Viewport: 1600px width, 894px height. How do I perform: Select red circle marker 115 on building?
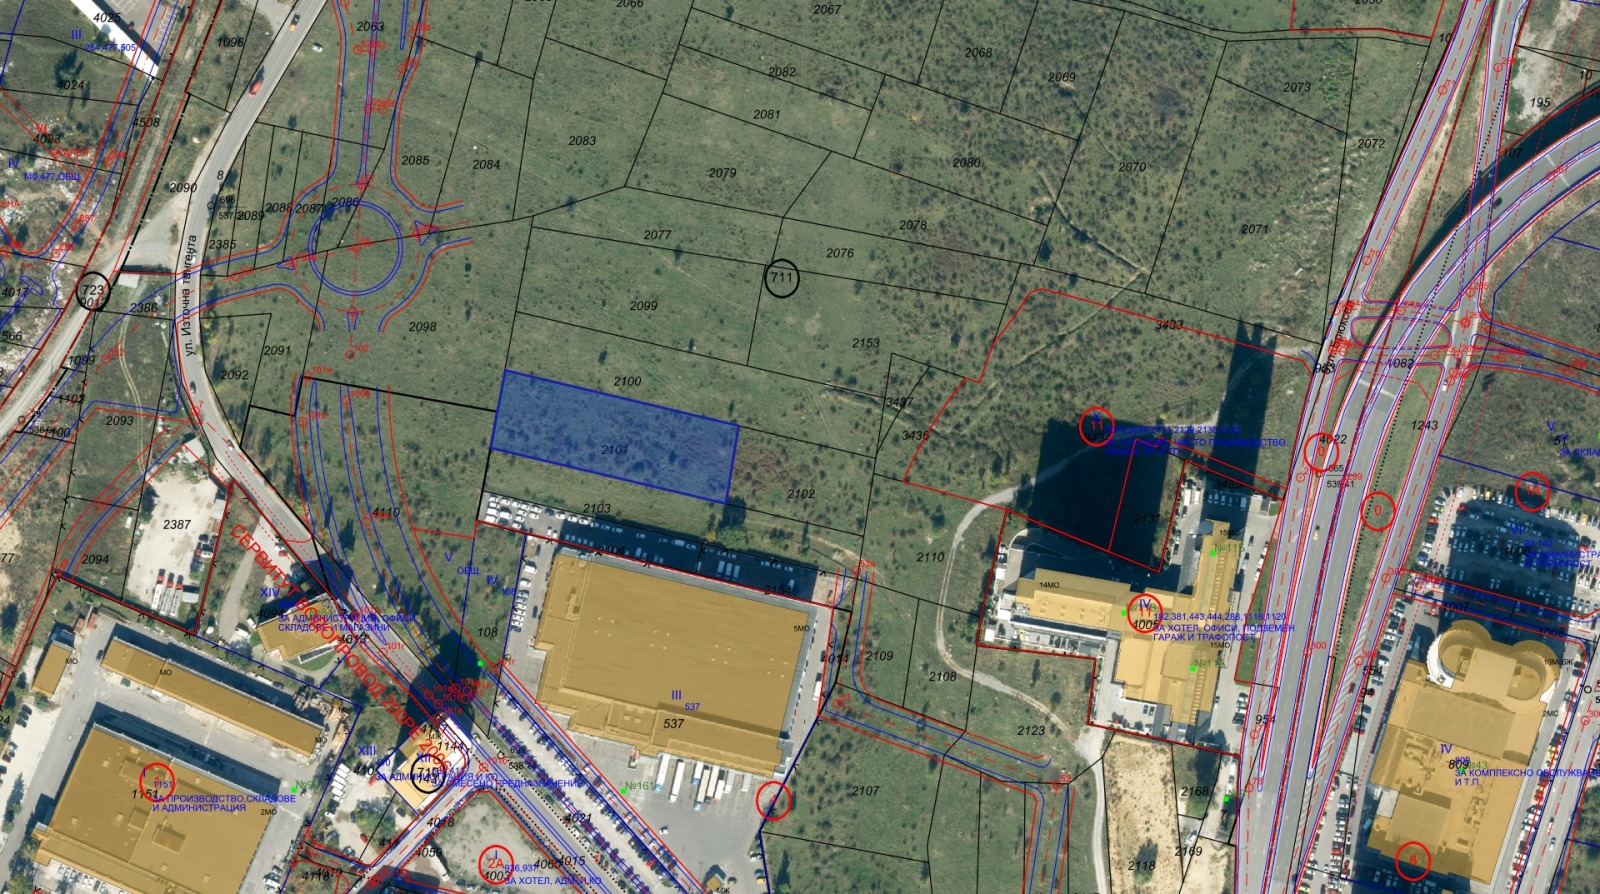[158, 781]
